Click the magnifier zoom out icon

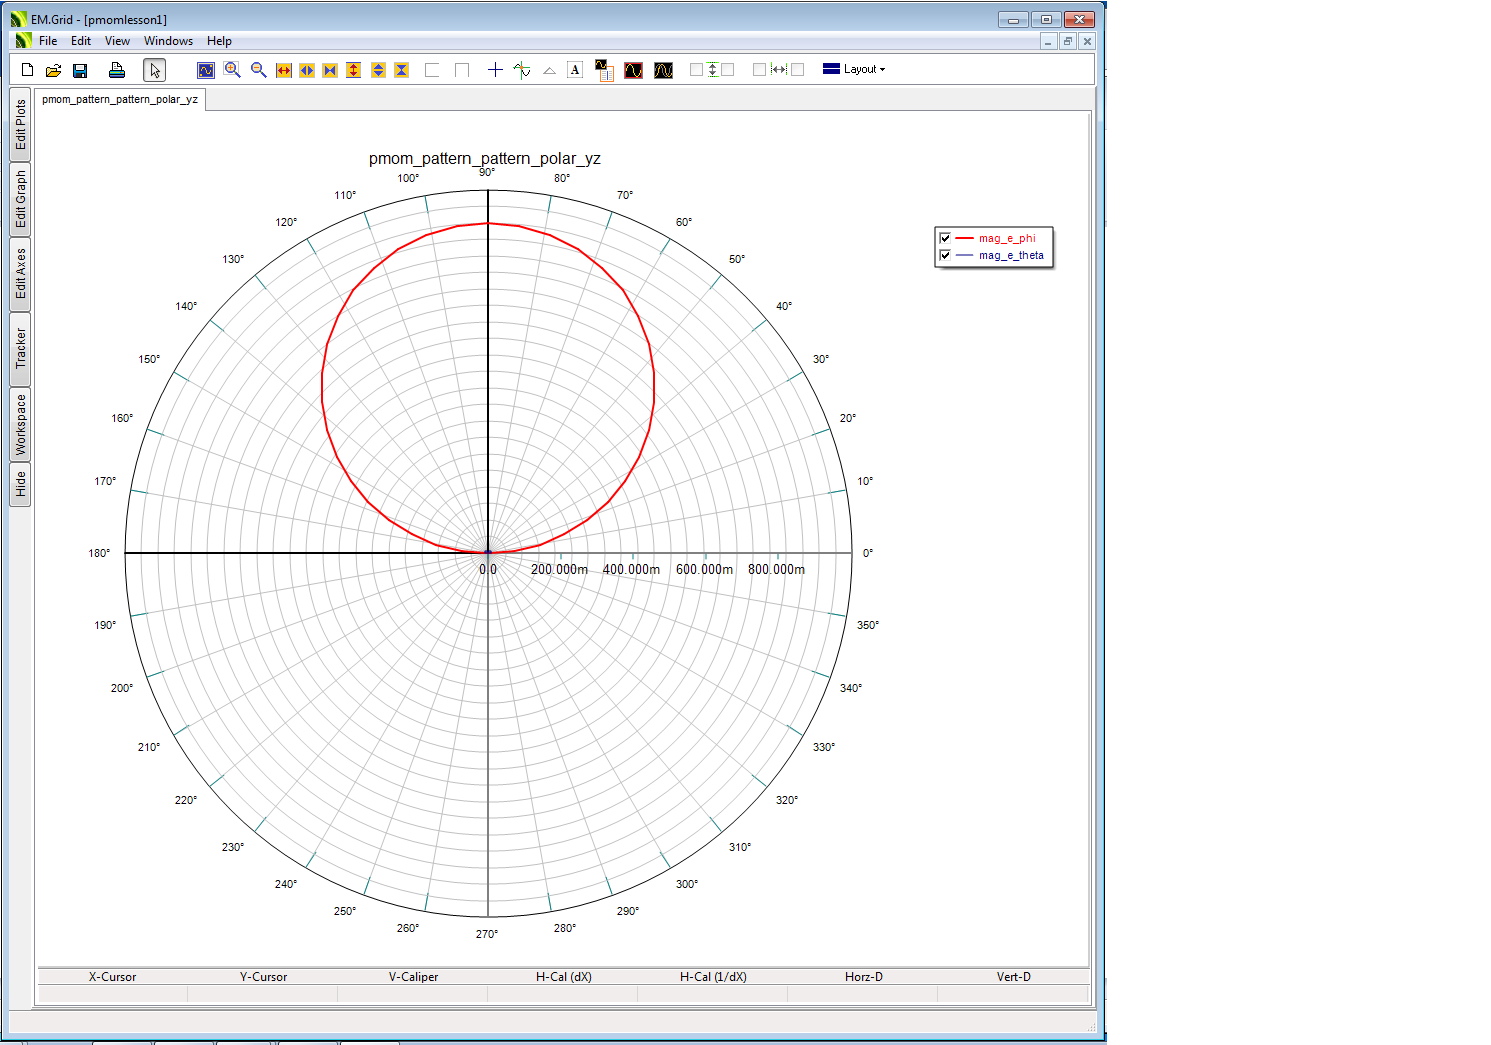pos(258,70)
